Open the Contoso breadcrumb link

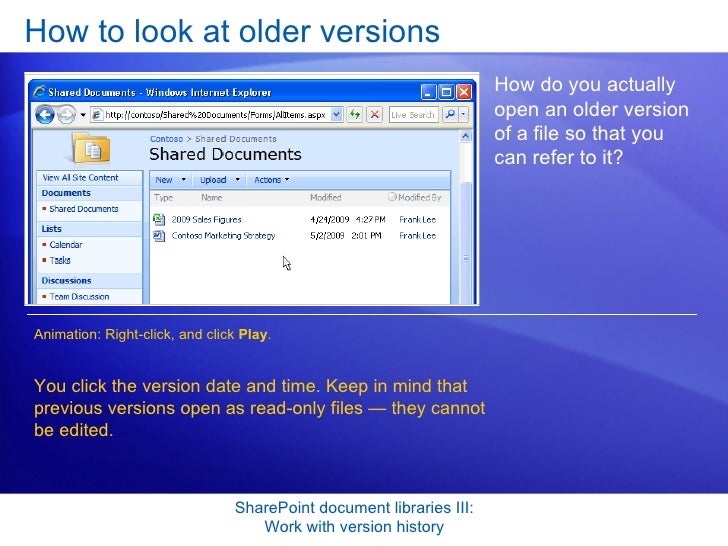tap(166, 139)
